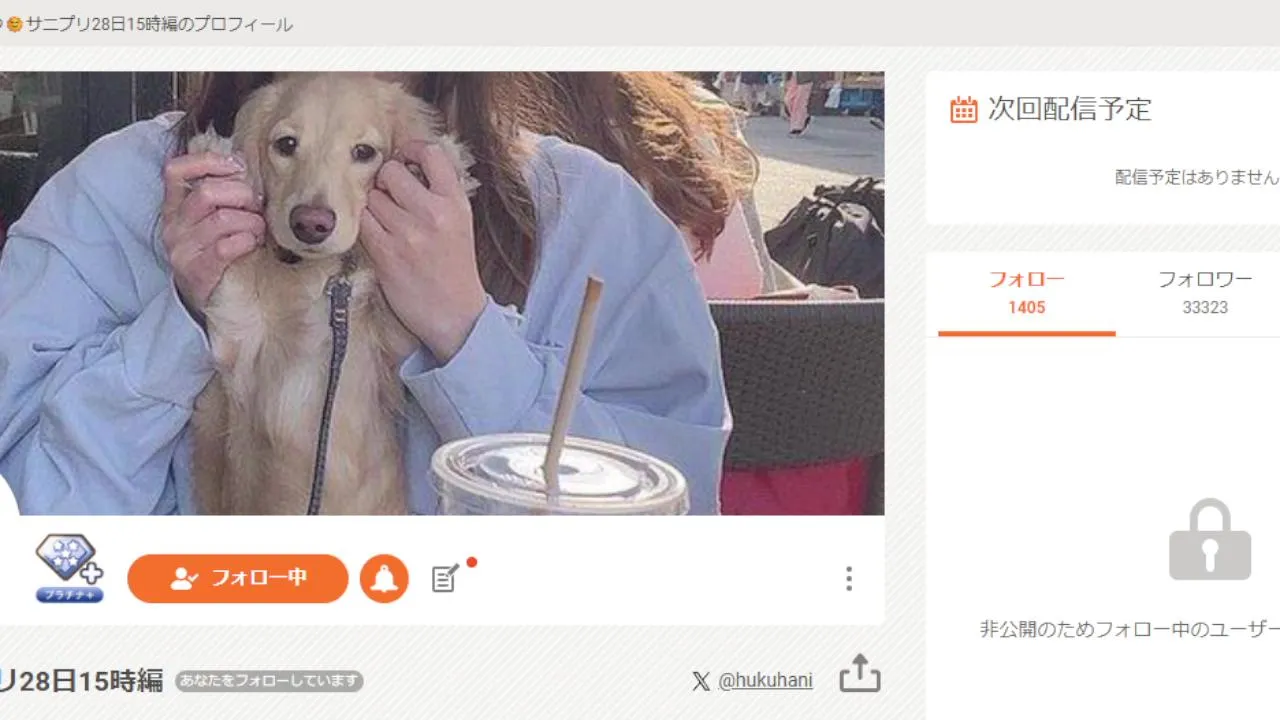Click the gray lock icon
1280x720 pixels.
point(1210,539)
